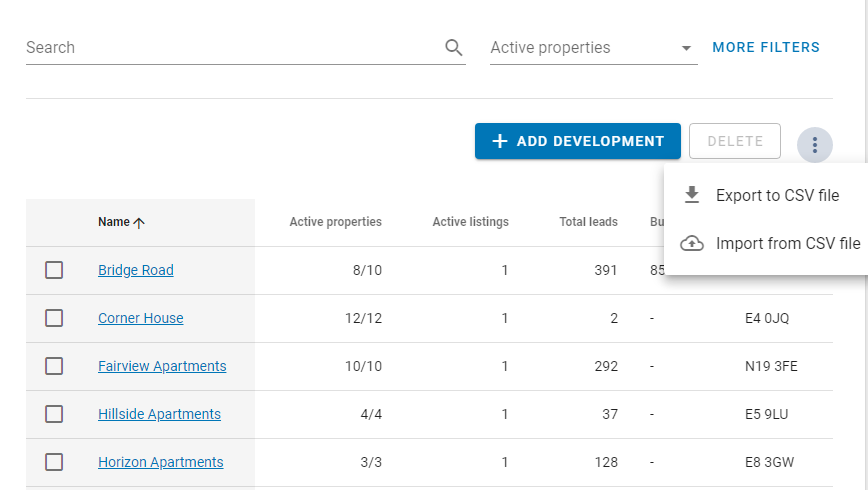Click the plus icon on Add Development
Viewport: 868px width, 492px height.
[x=499, y=141]
